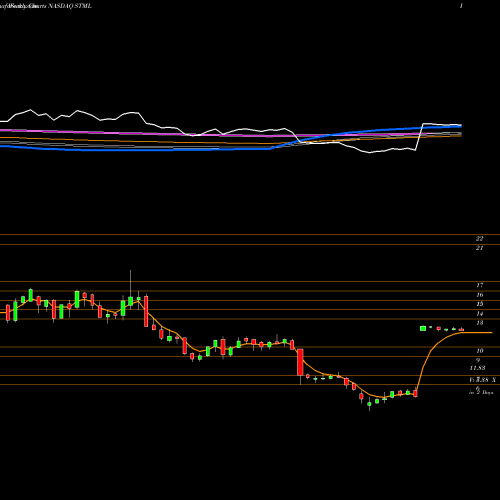Pick the 15 price level label
The height and width of the screenshot is (500, 500).
point(479,304)
